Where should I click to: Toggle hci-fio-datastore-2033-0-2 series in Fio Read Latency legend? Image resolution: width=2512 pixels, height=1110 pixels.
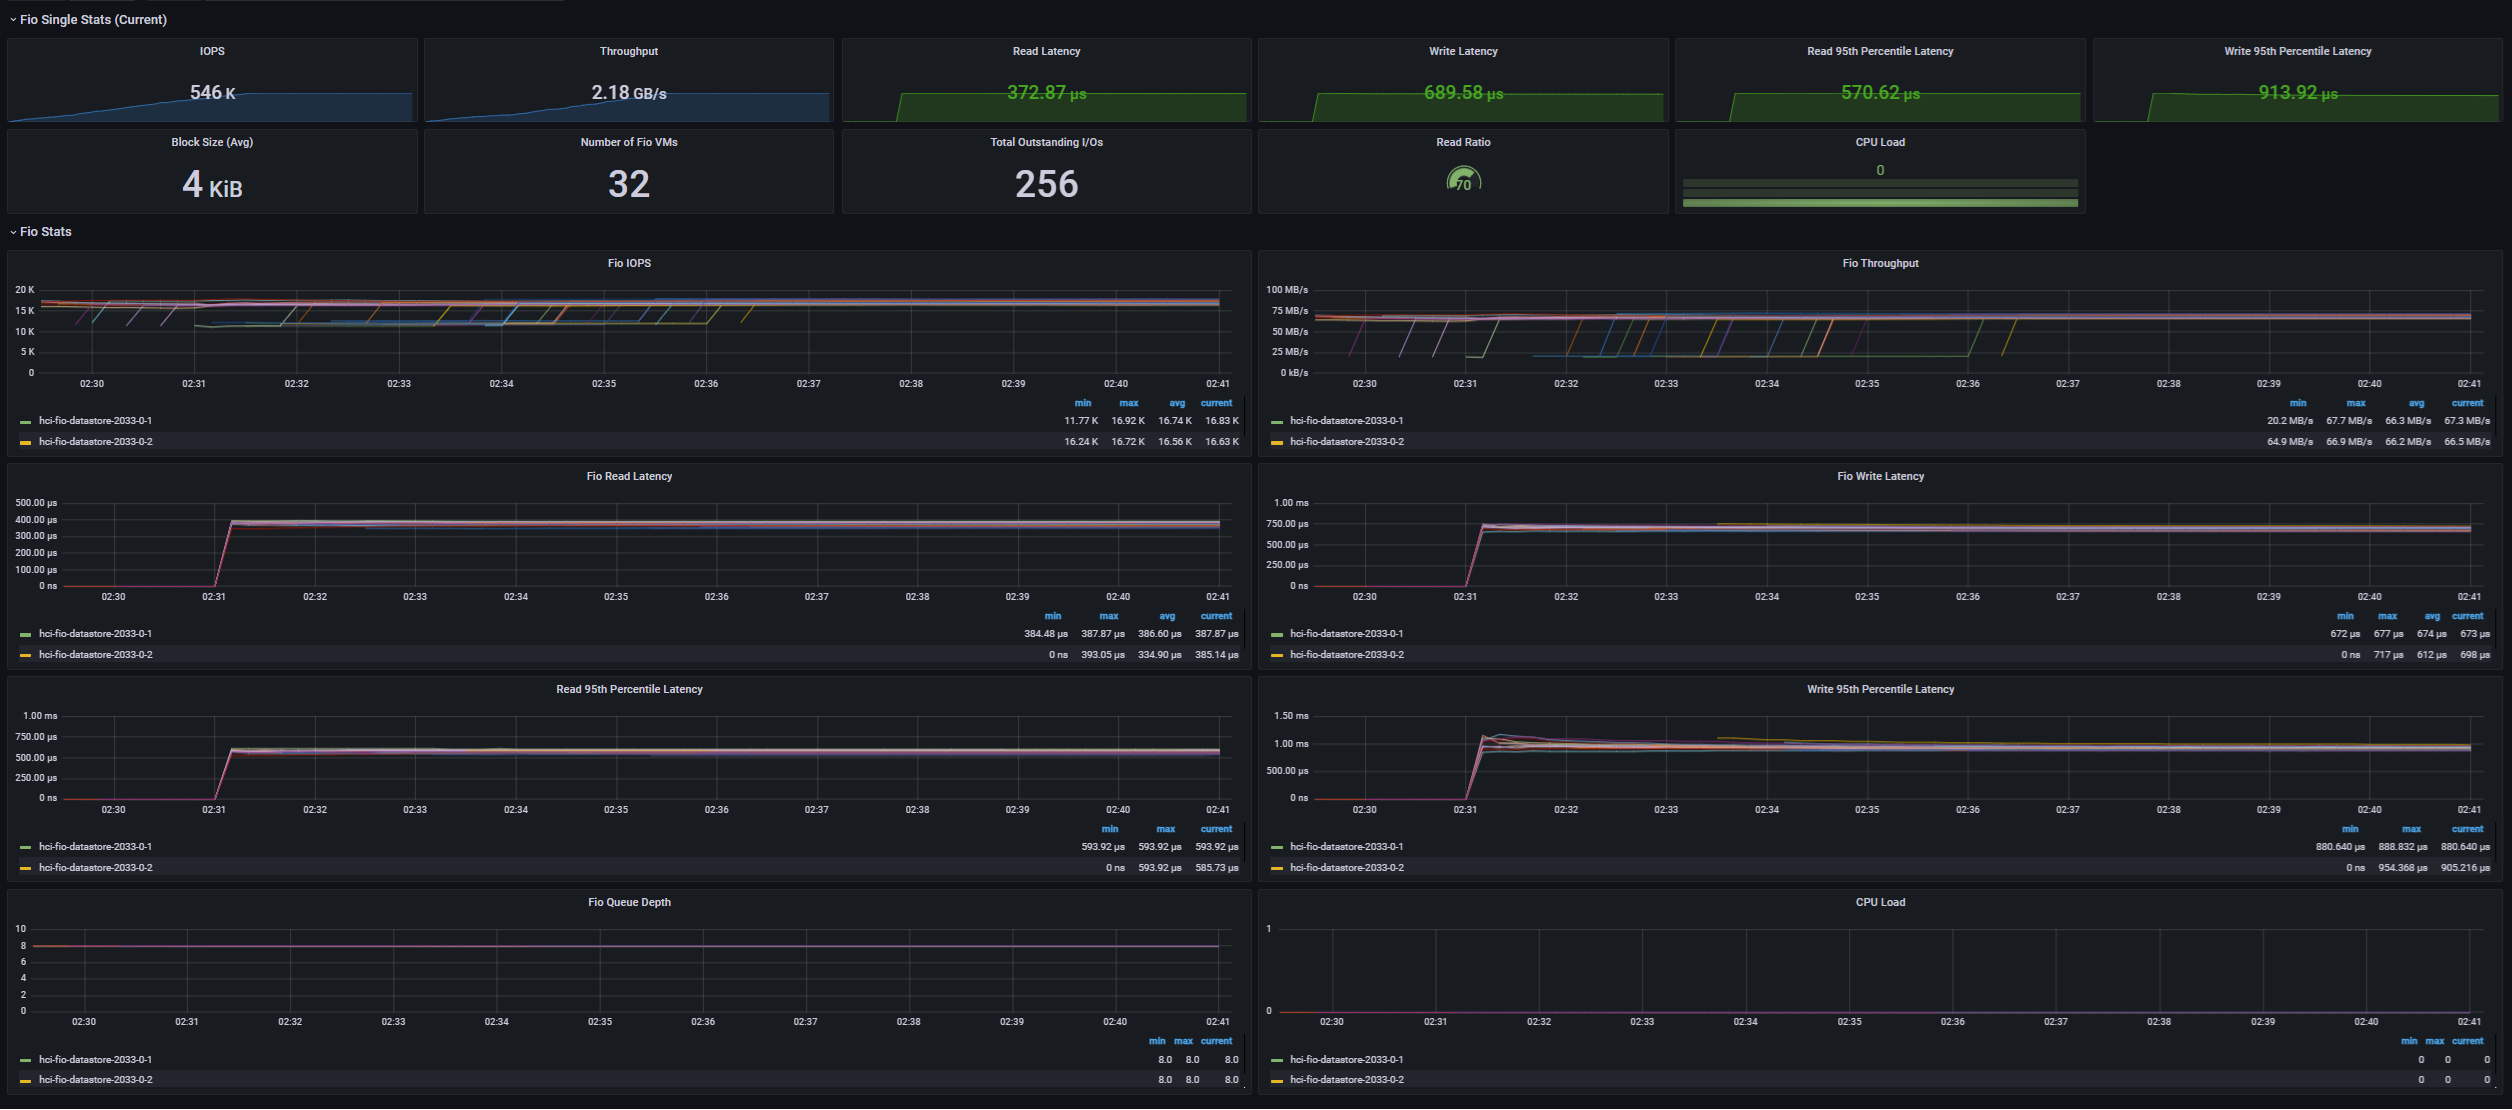(96, 655)
